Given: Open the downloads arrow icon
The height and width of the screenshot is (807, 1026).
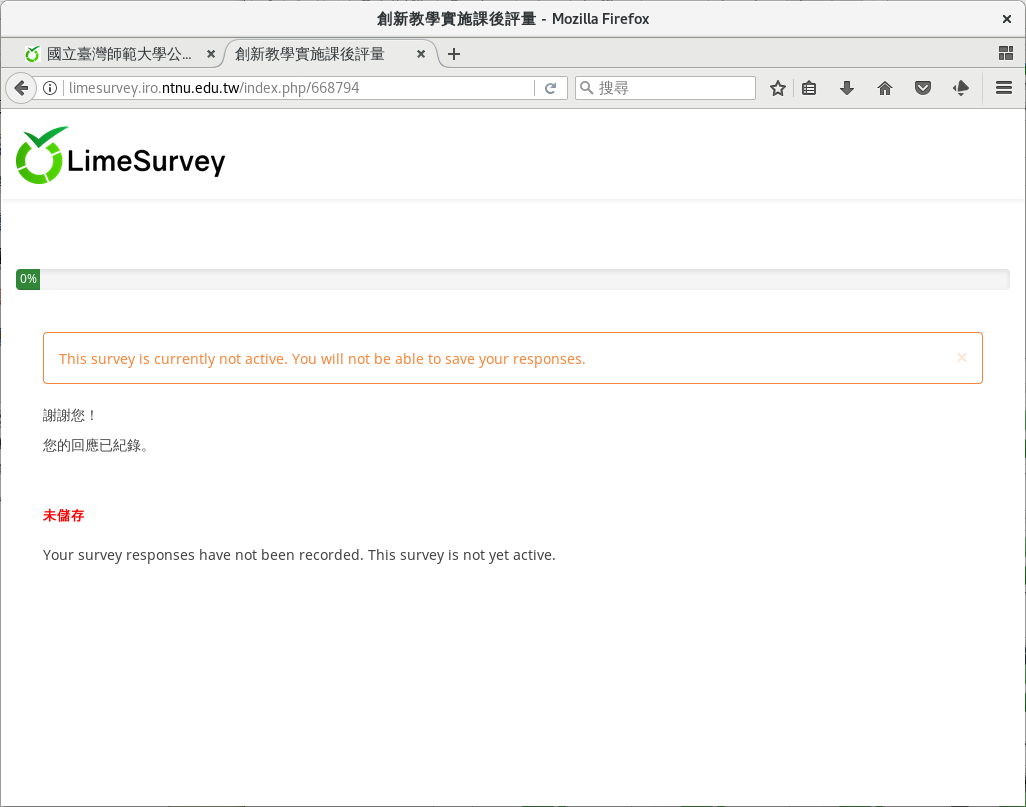Looking at the screenshot, I should tap(847, 88).
